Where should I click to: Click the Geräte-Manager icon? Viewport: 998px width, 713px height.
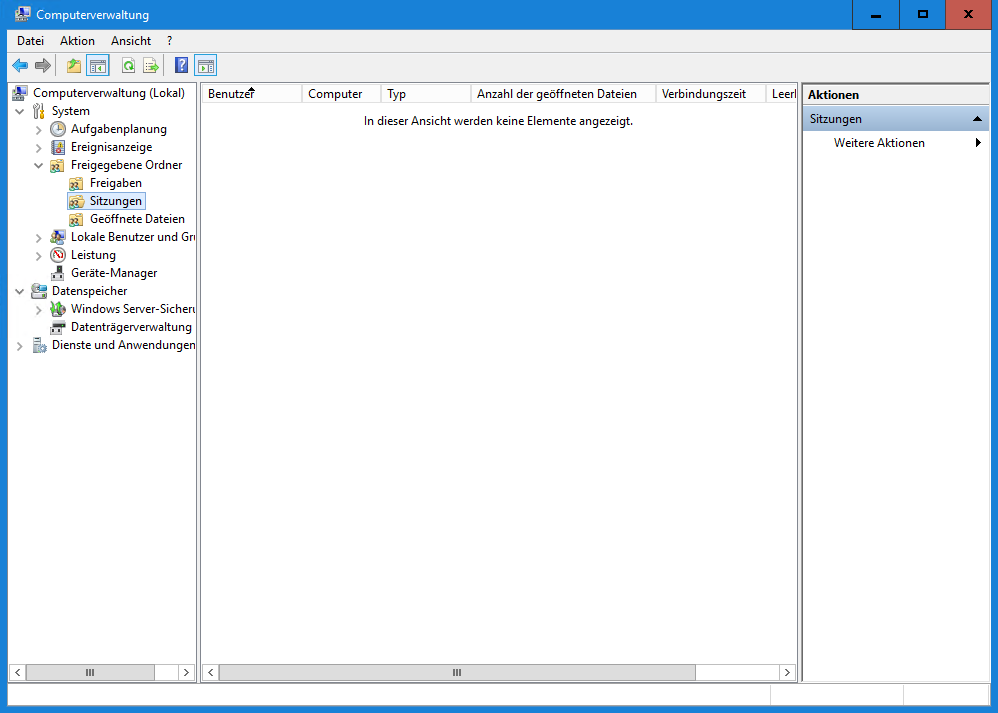[x=58, y=273]
